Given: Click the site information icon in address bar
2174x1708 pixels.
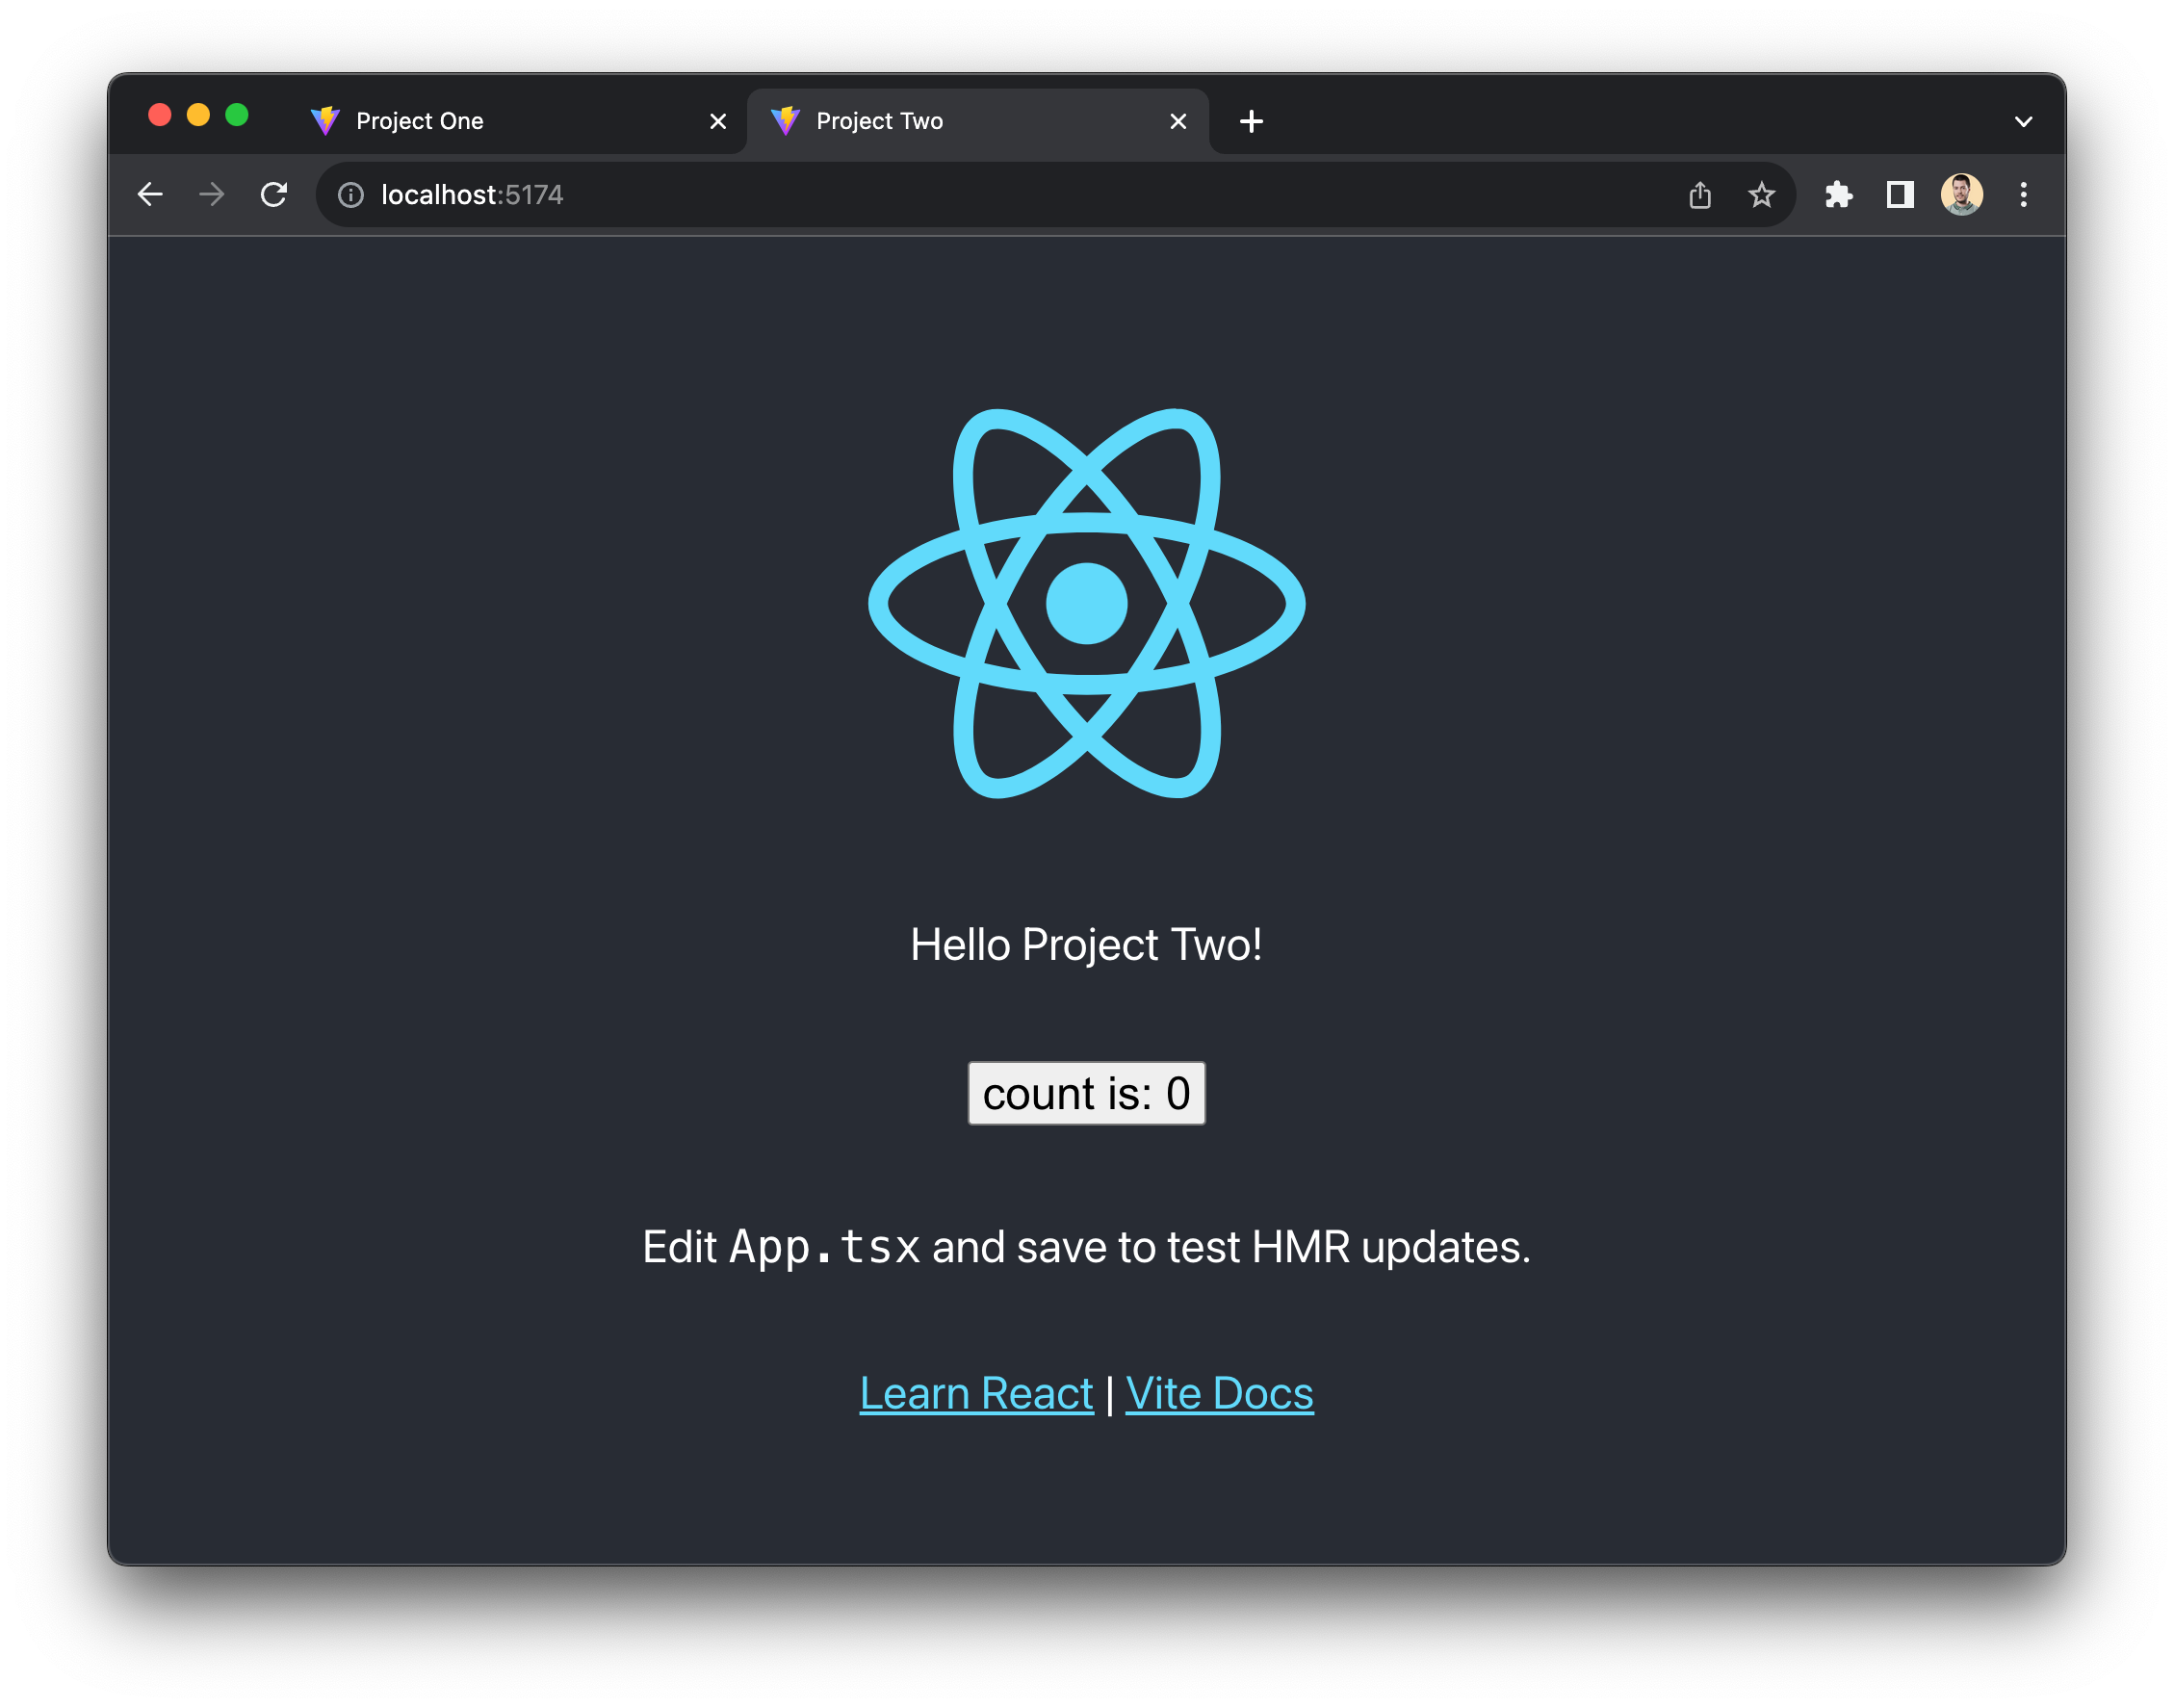Looking at the screenshot, I should 351,194.
